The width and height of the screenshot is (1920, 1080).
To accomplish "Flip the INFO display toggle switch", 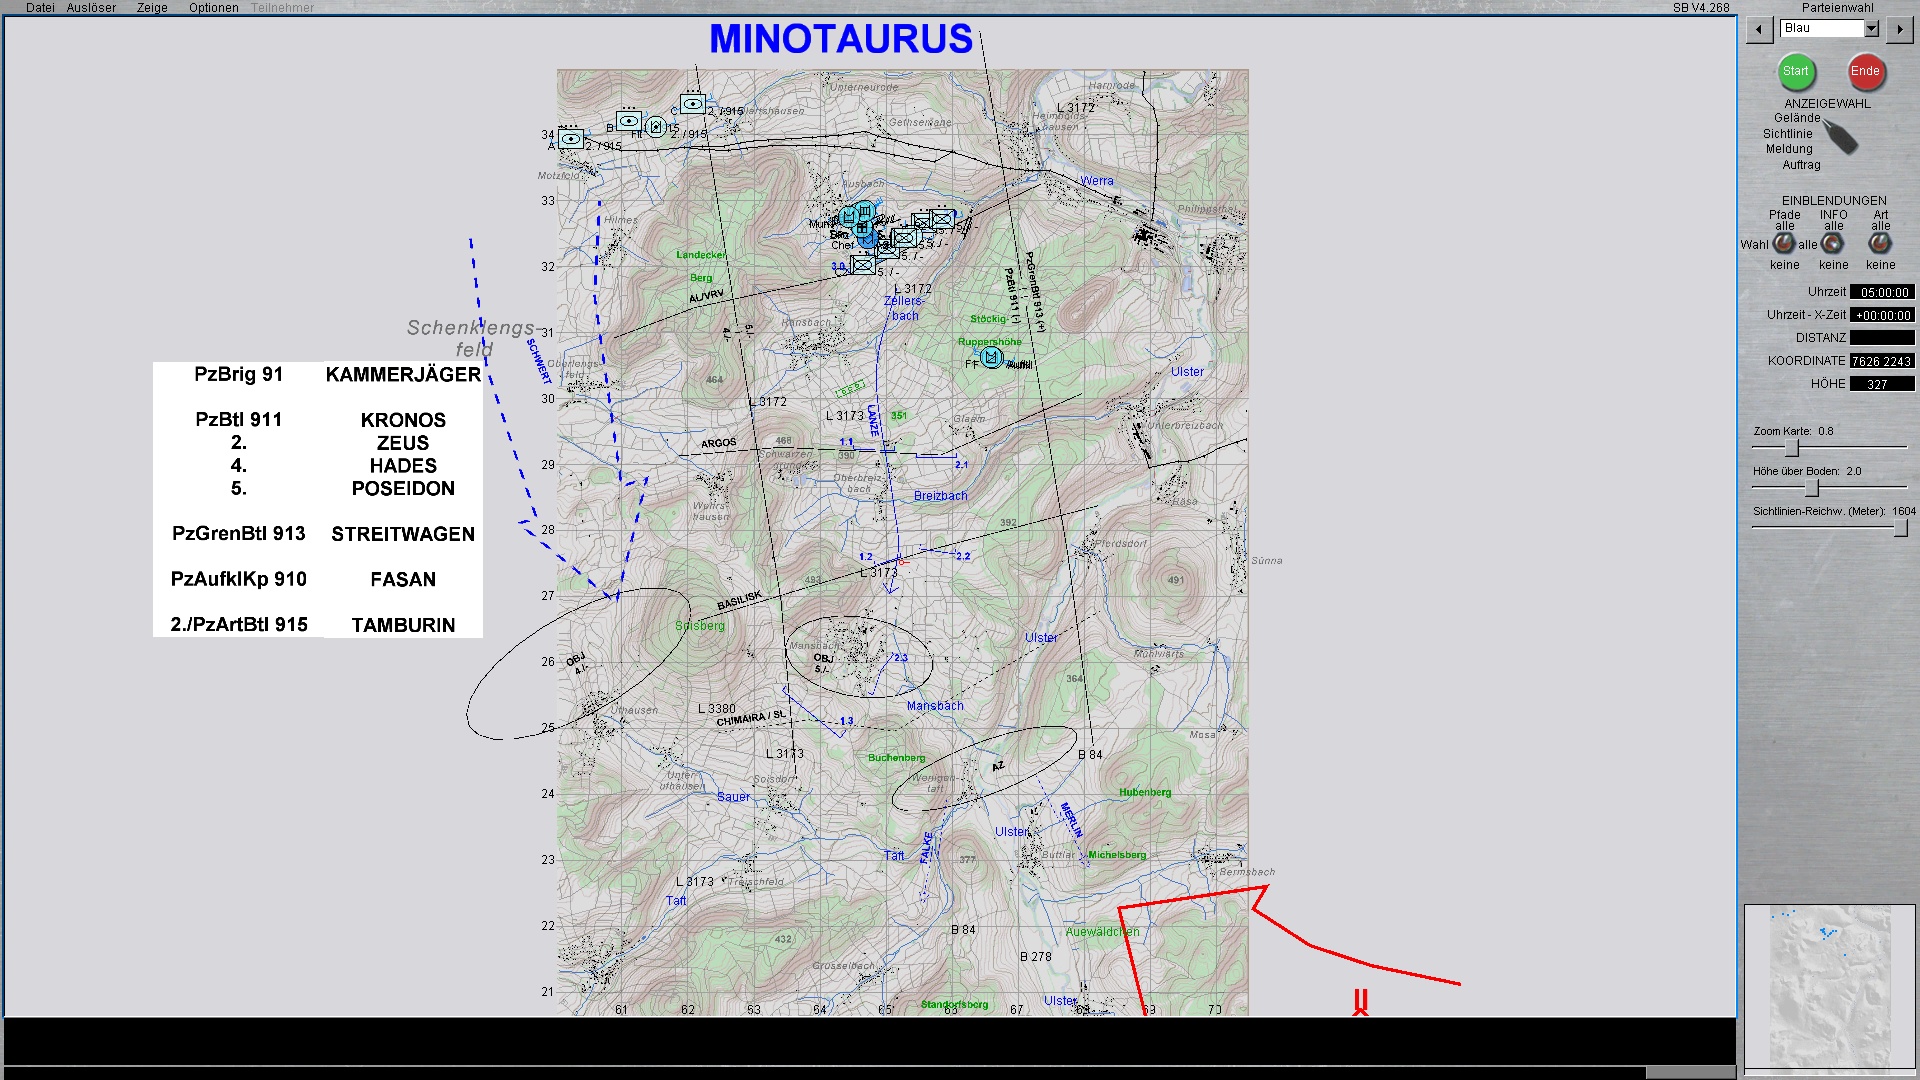I will click(x=1832, y=243).
